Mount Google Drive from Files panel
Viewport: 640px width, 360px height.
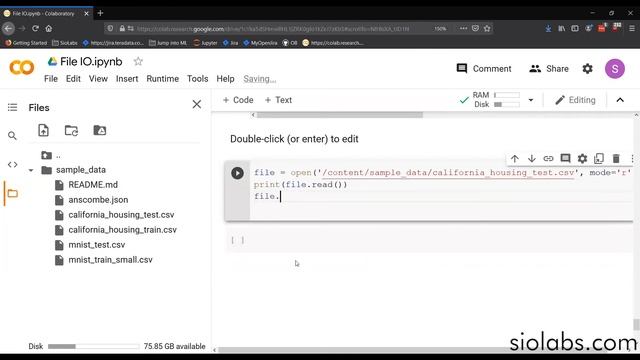point(100,130)
